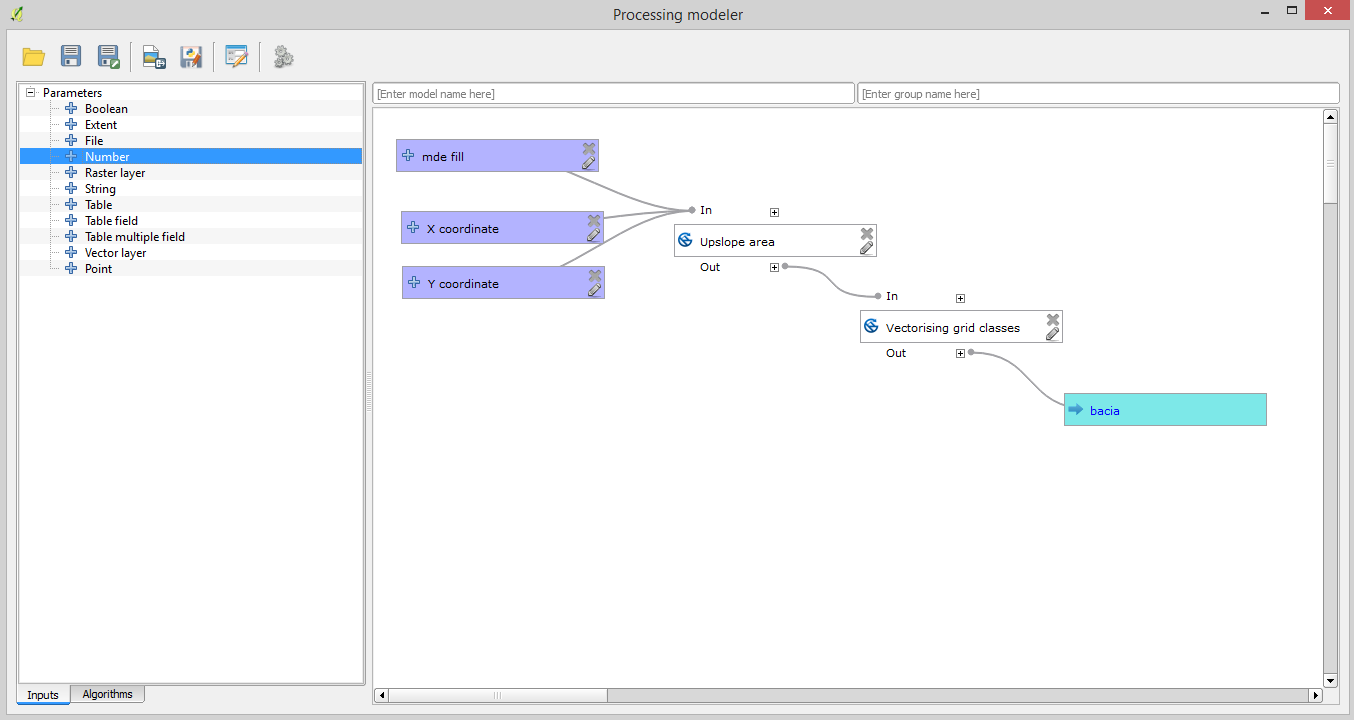
Task: Select the Inputs tab
Action: pyautogui.click(x=43, y=695)
